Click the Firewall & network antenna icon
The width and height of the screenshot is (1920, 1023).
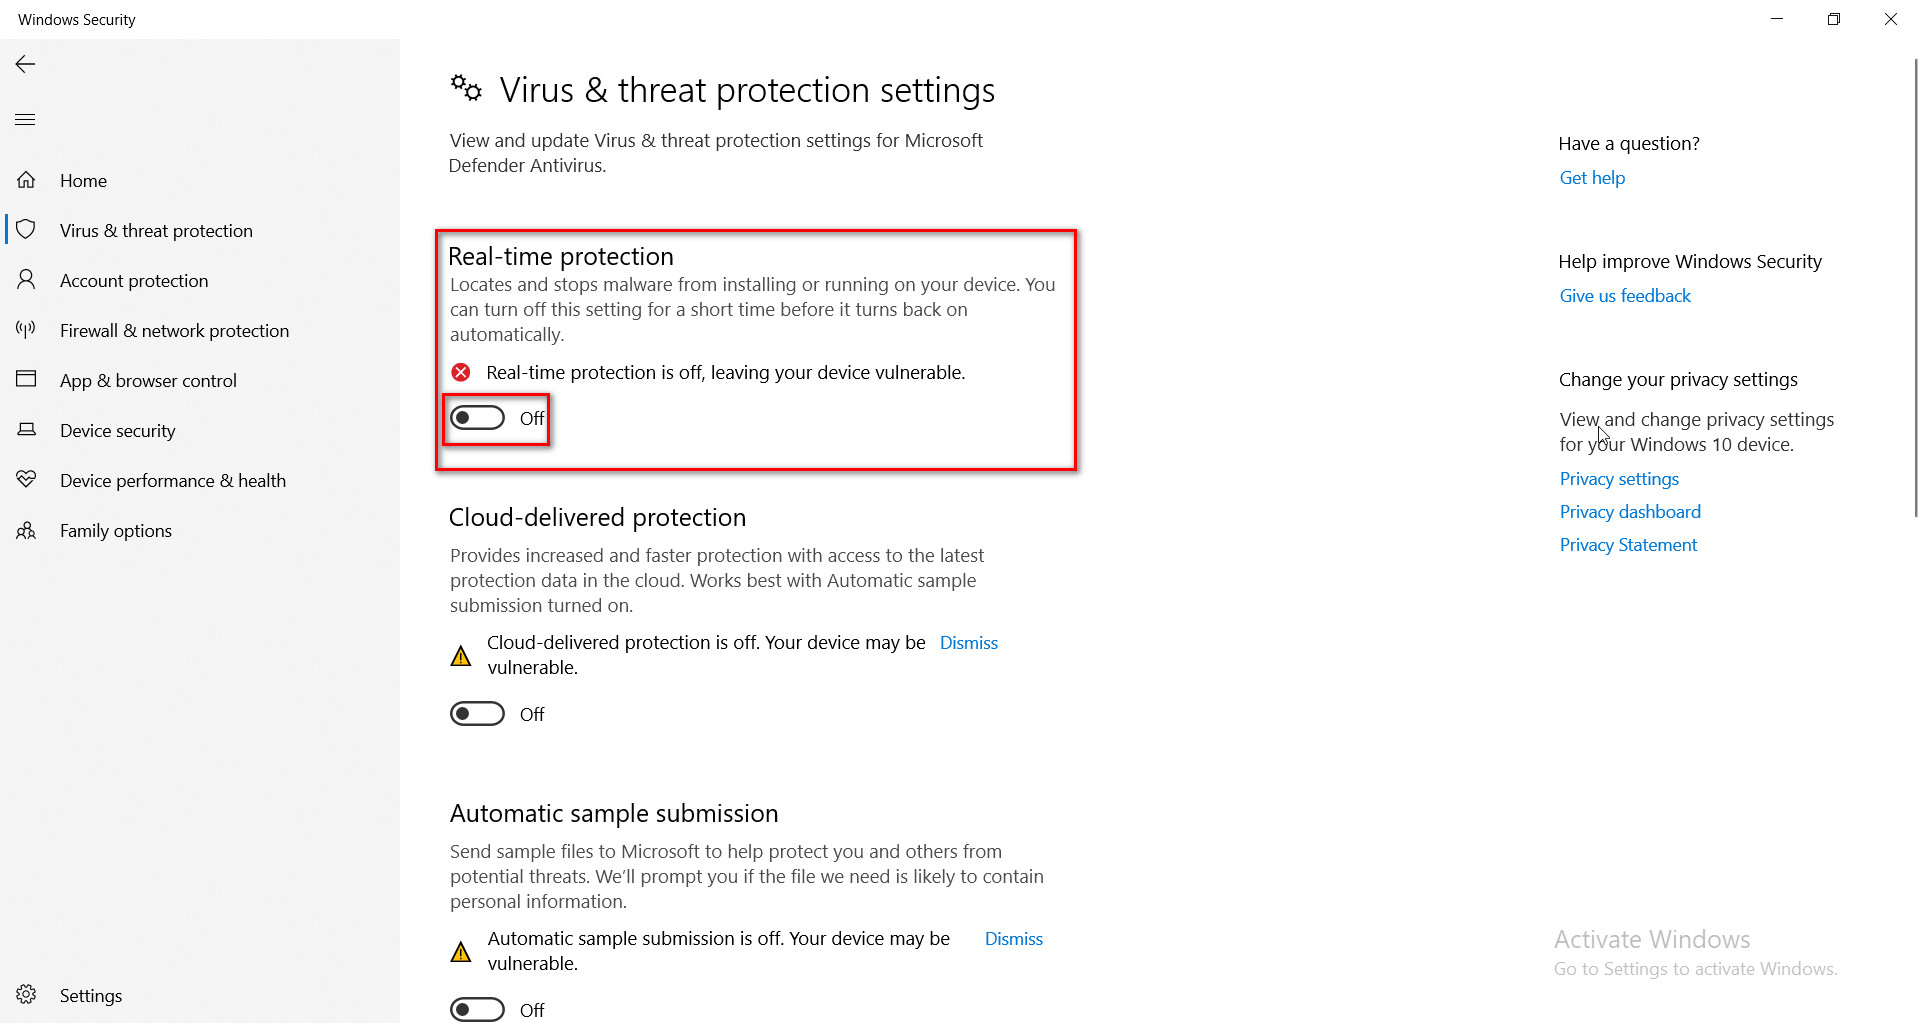tap(26, 330)
